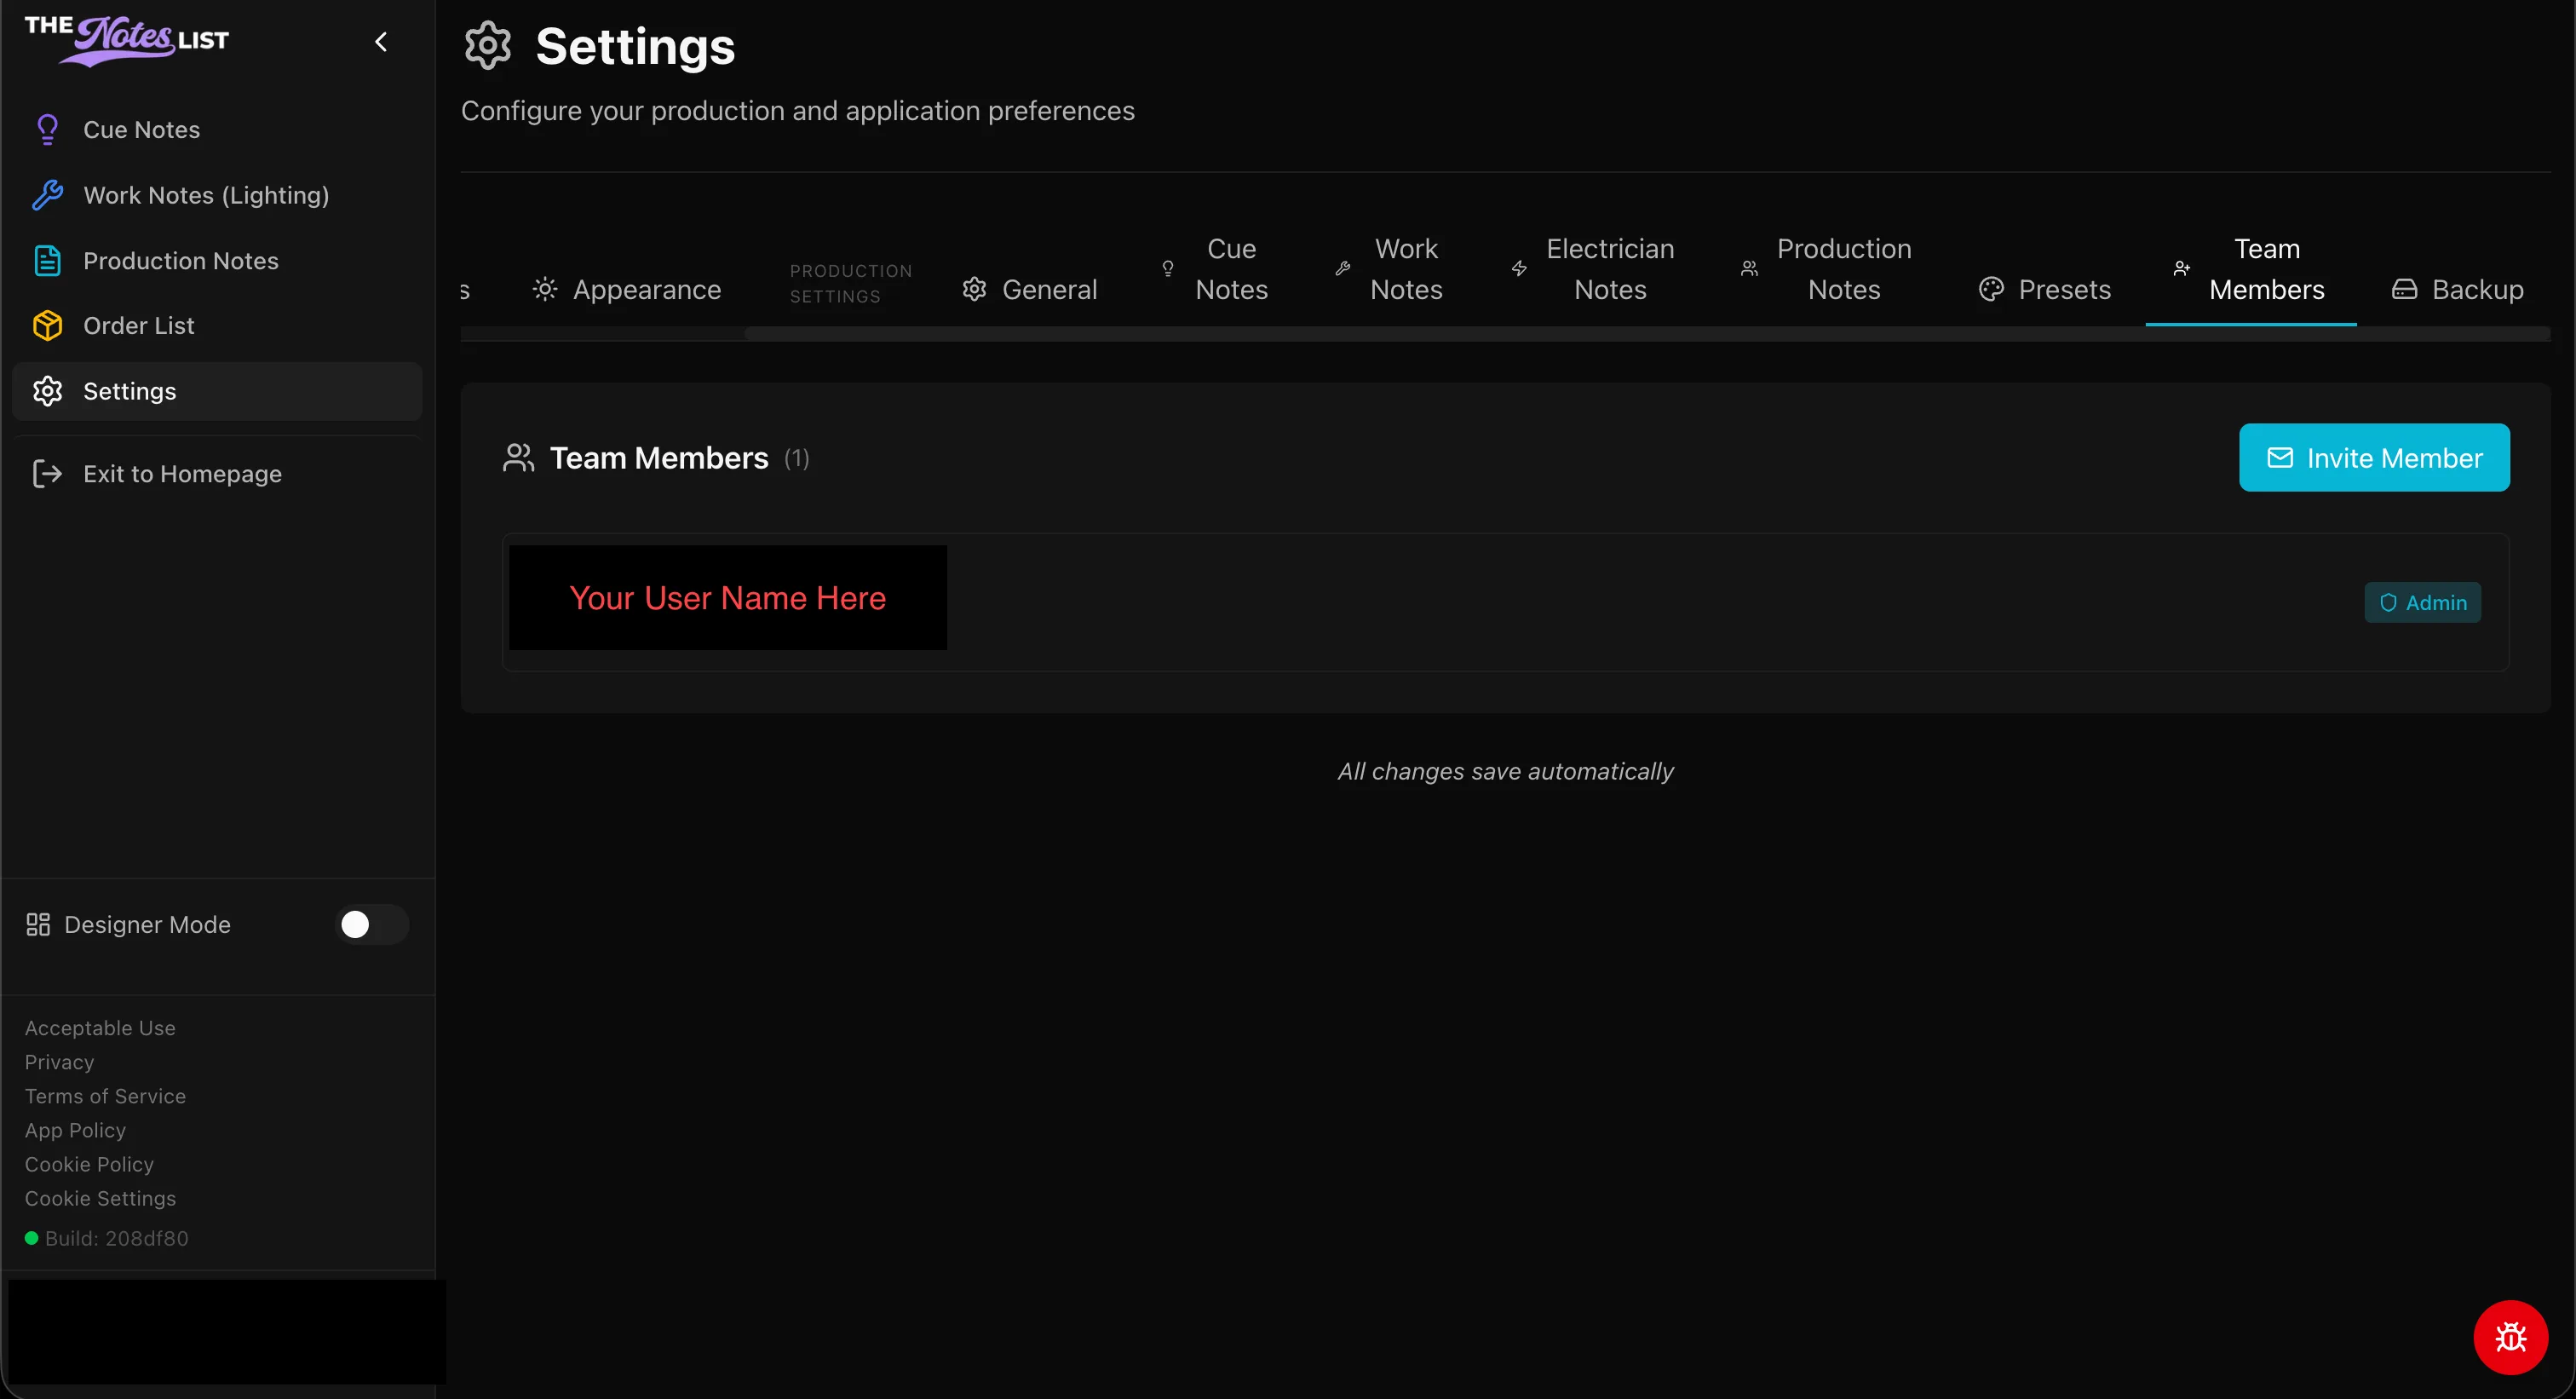The height and width of the screenshot is (1399, 2576).
Task: Open the Privacy link
Action: pyautogui.click(x=59, y=1062)
